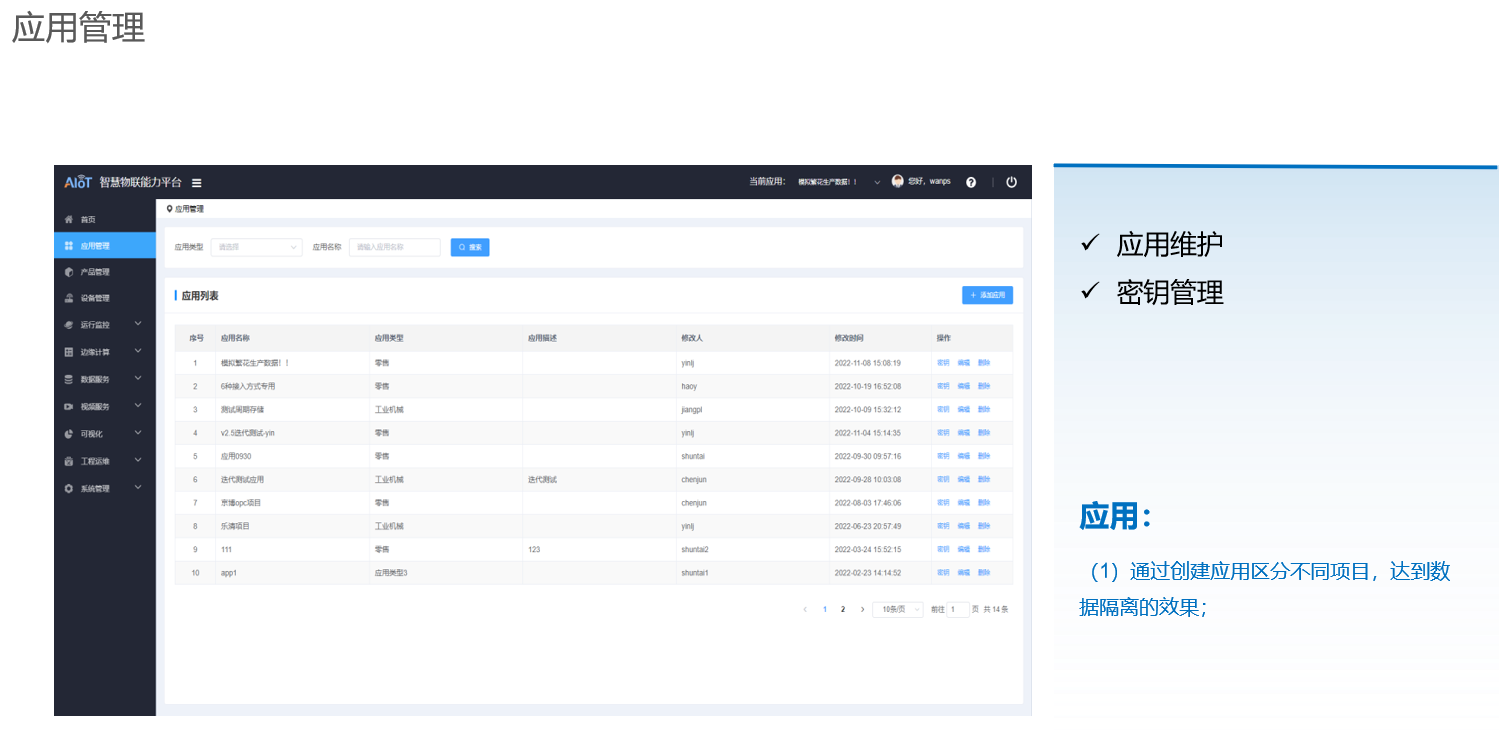Click the hamburger menu collapse icon
Screen dimensions: 1500x736
click(197, 183)
